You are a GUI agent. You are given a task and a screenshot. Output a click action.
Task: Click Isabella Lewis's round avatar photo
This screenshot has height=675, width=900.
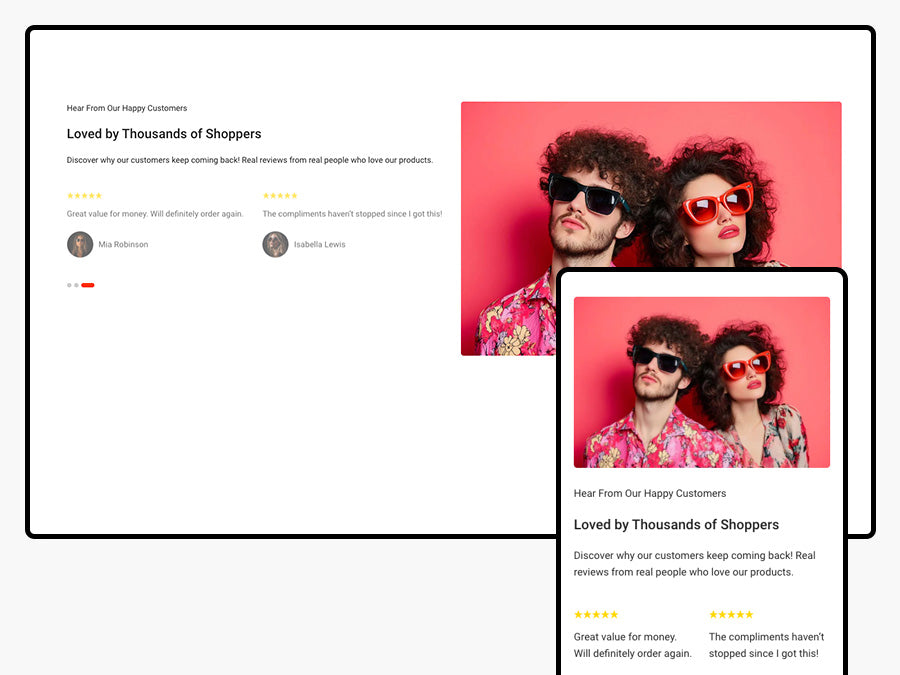point(276,245)
